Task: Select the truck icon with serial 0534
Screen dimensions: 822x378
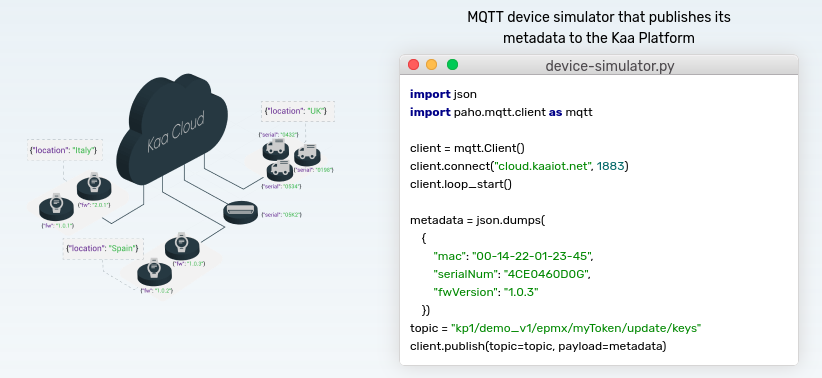Action: tap(280, 170)
